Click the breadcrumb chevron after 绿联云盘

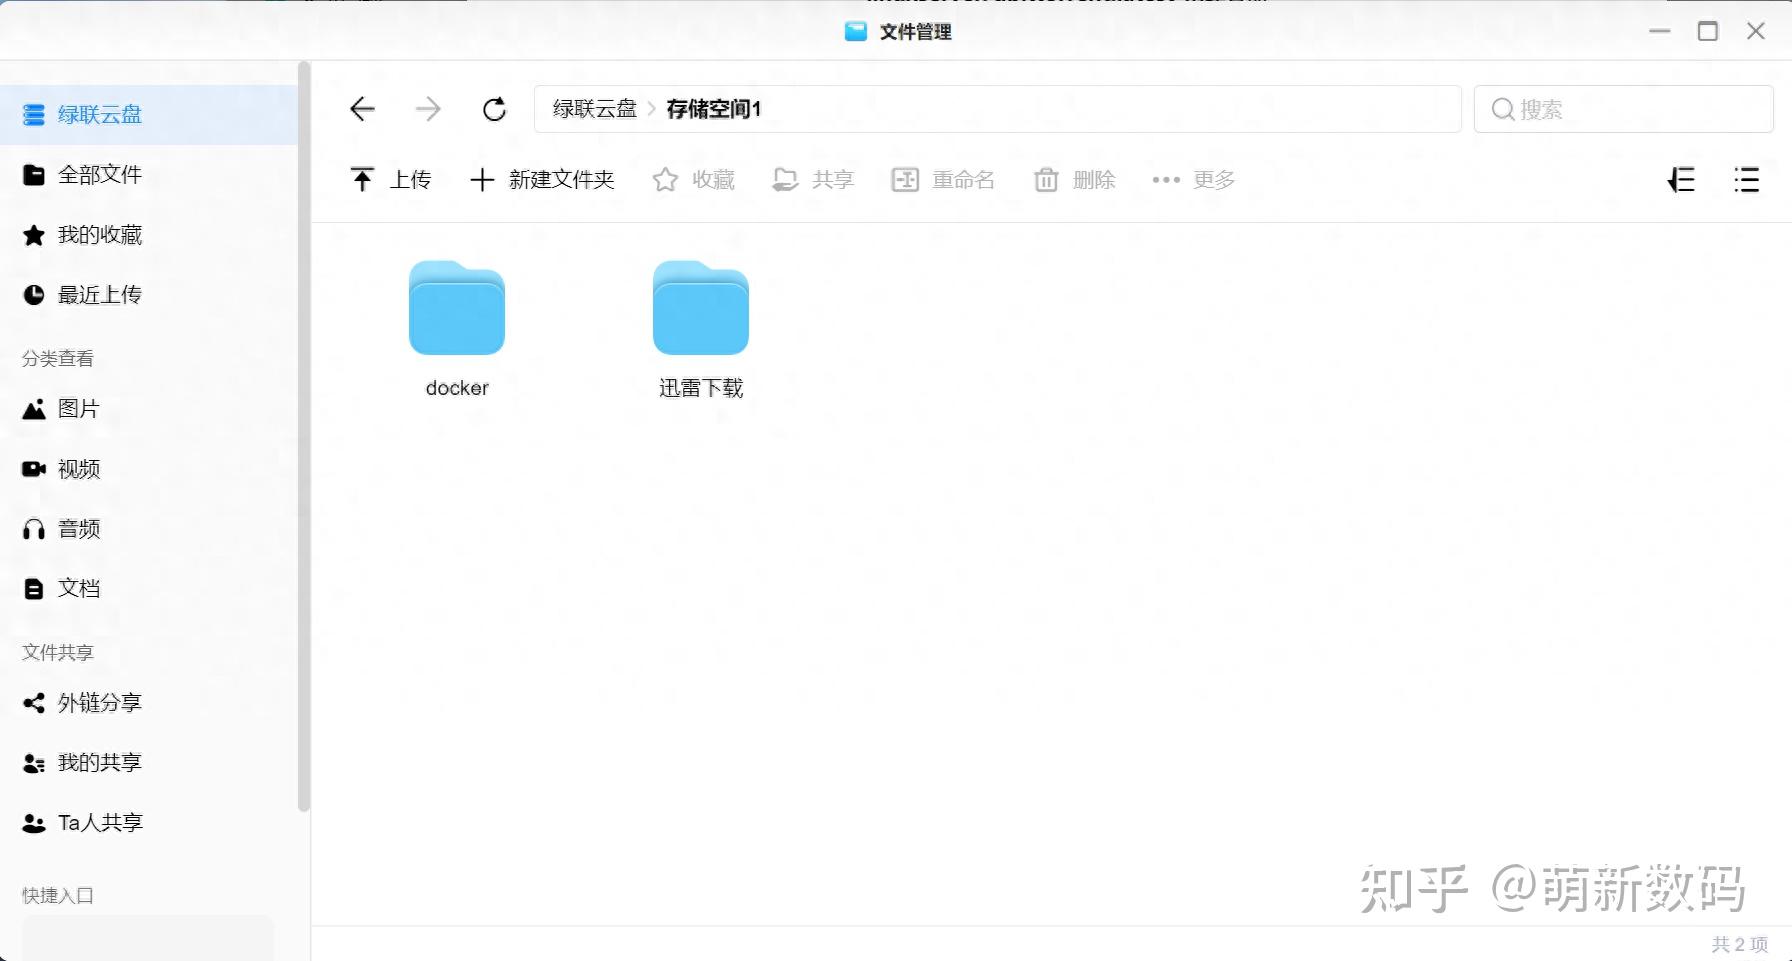point(652,109)
